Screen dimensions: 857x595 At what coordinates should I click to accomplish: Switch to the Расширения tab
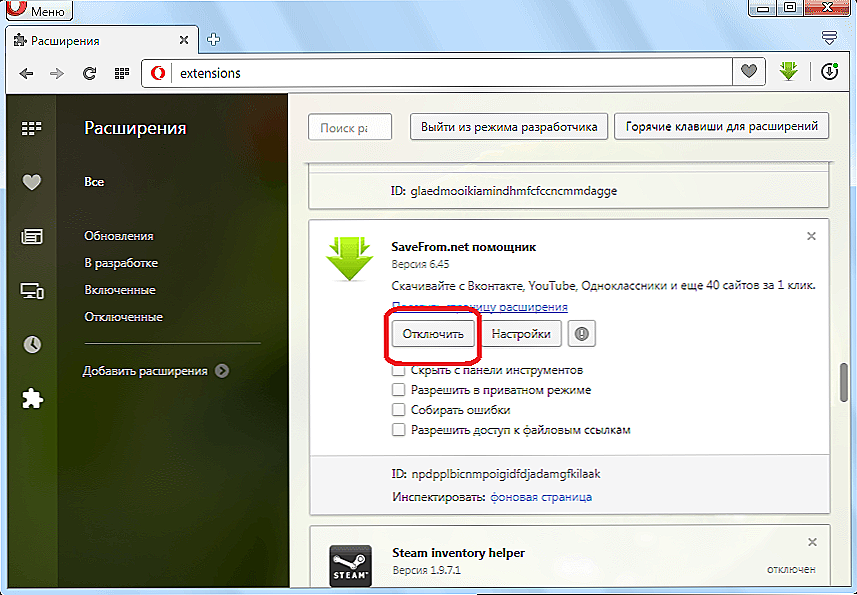tap(103, 40)
